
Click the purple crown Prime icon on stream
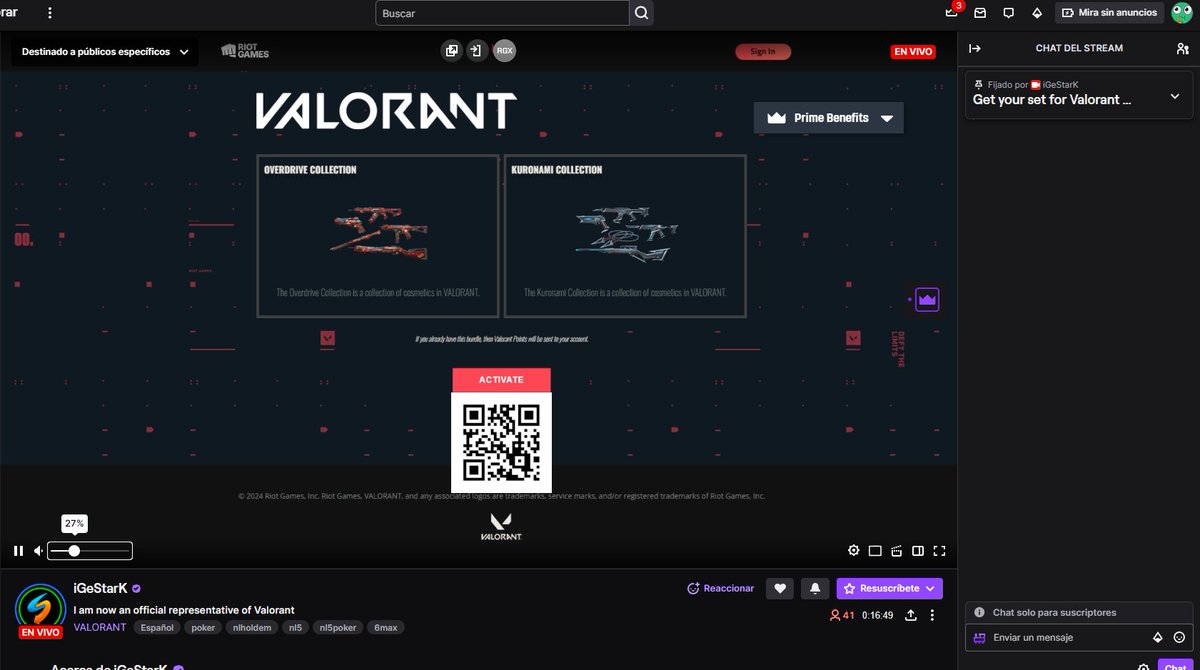pyautogui.click(x=927, y=299)
